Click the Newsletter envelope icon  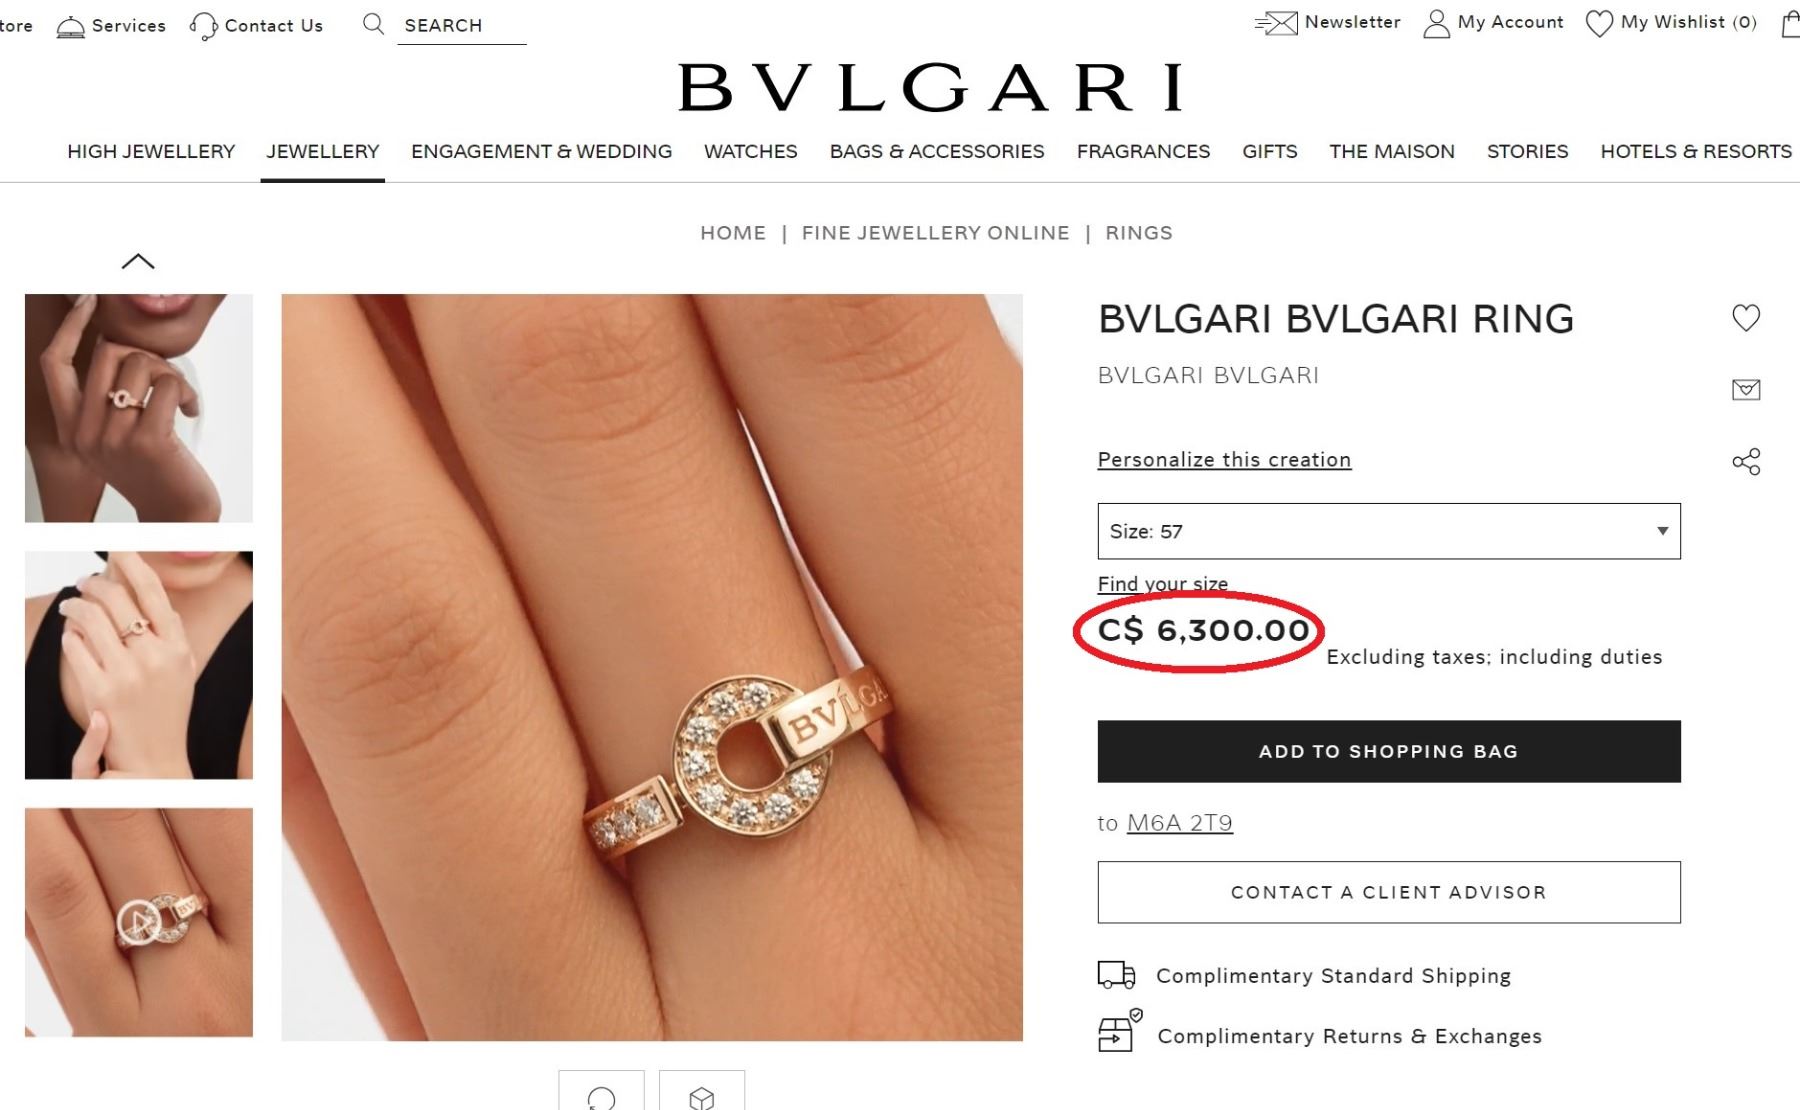coord(1276,23)
